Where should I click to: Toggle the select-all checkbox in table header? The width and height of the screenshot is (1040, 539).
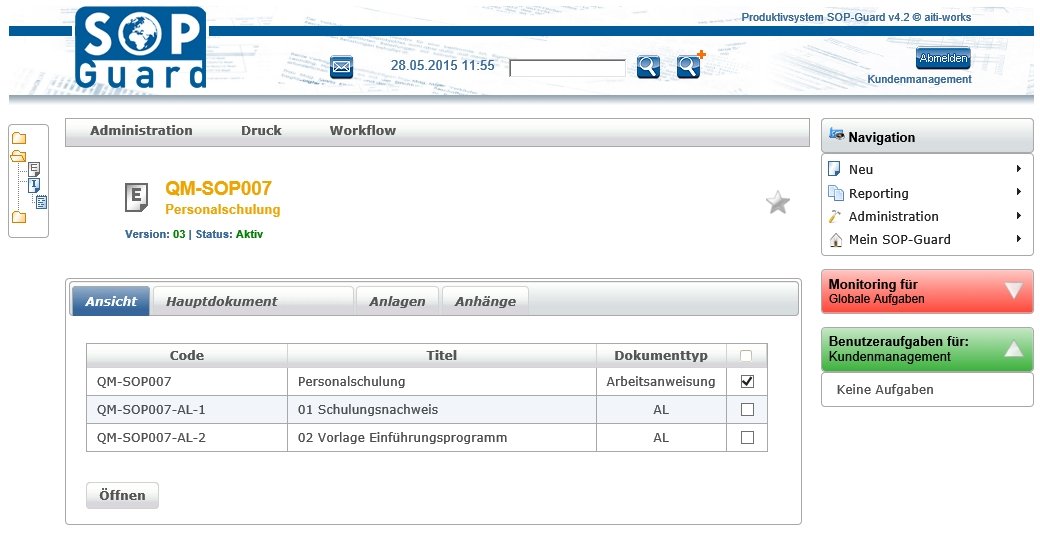coord(746,355)
